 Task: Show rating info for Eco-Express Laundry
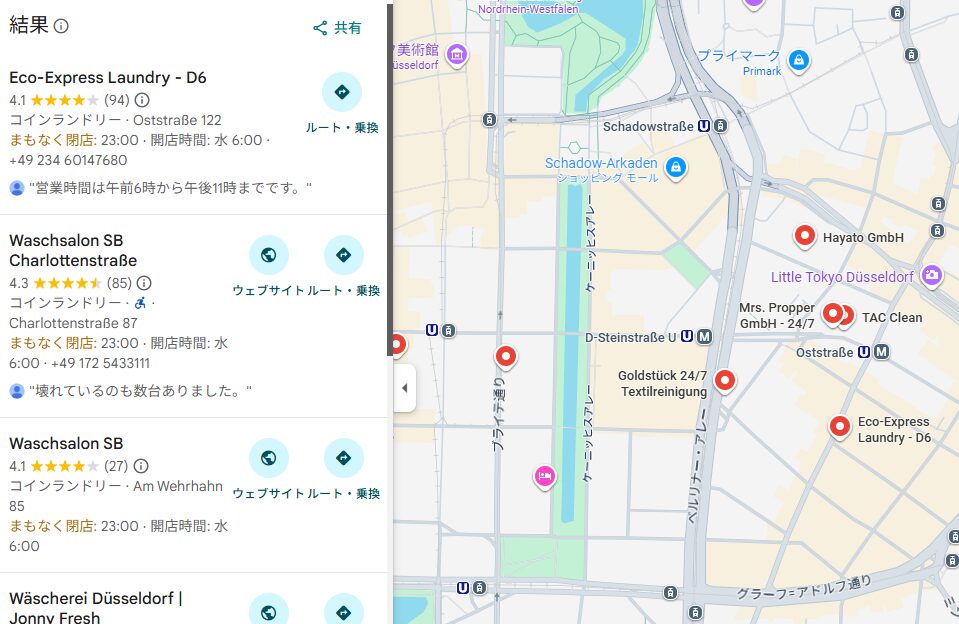(x=142, y=100)
